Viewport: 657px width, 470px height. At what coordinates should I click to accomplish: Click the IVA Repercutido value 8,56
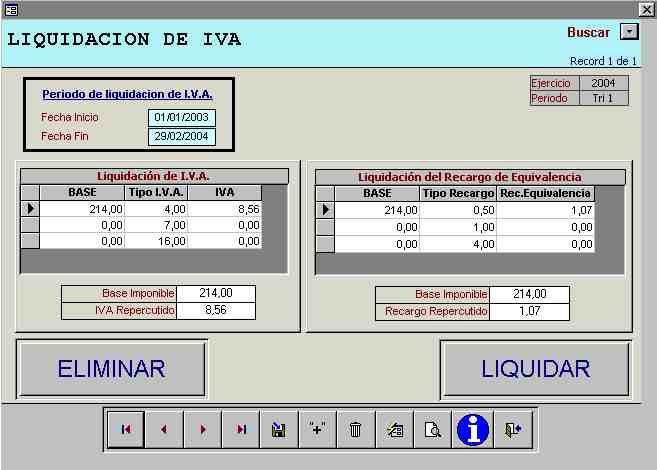pyautogui.click(x=216, y=310)
